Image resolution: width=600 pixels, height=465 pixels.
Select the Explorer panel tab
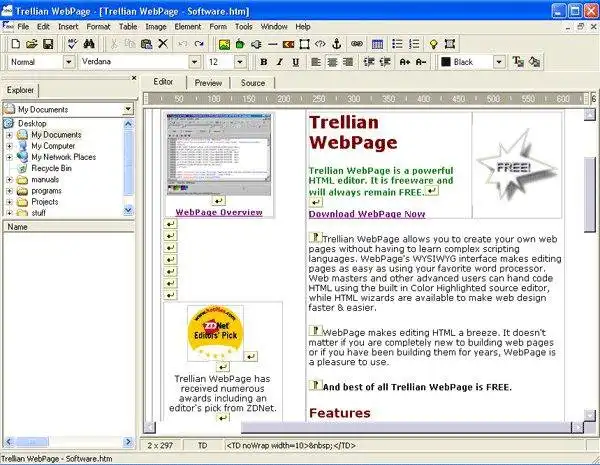coord(20,90)
